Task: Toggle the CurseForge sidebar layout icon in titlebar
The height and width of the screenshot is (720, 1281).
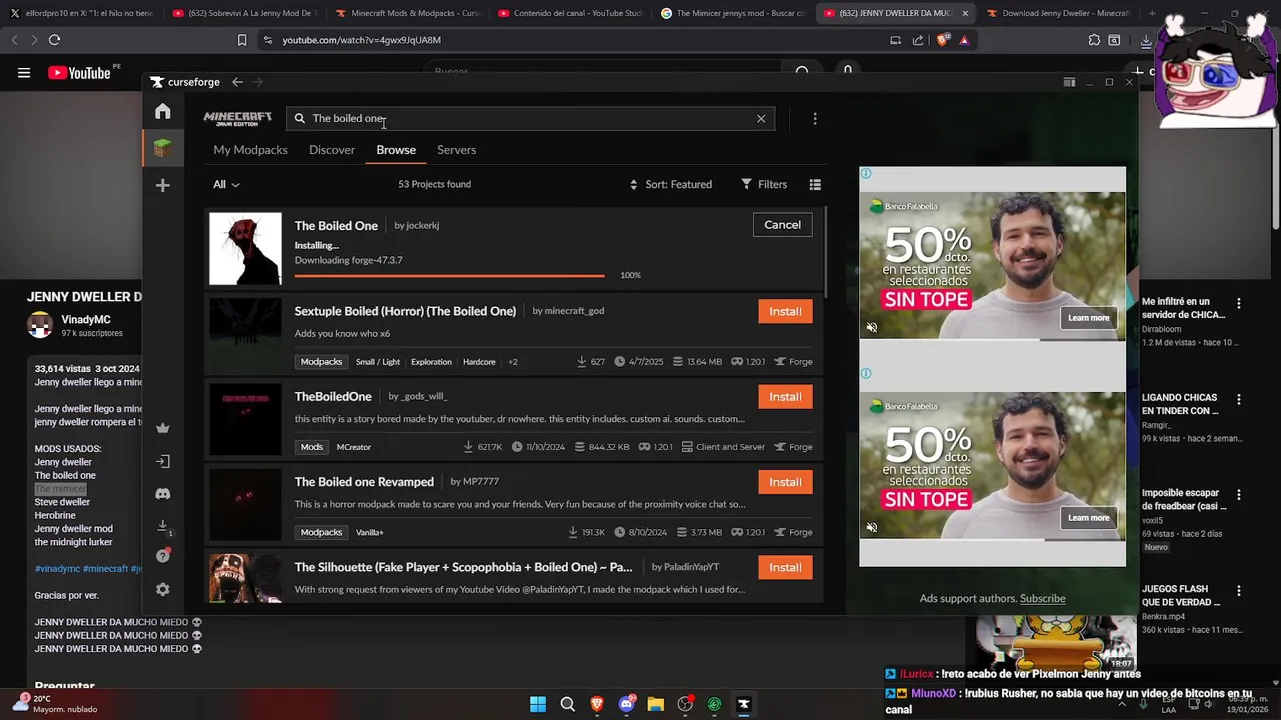Action: [1069, 82]
